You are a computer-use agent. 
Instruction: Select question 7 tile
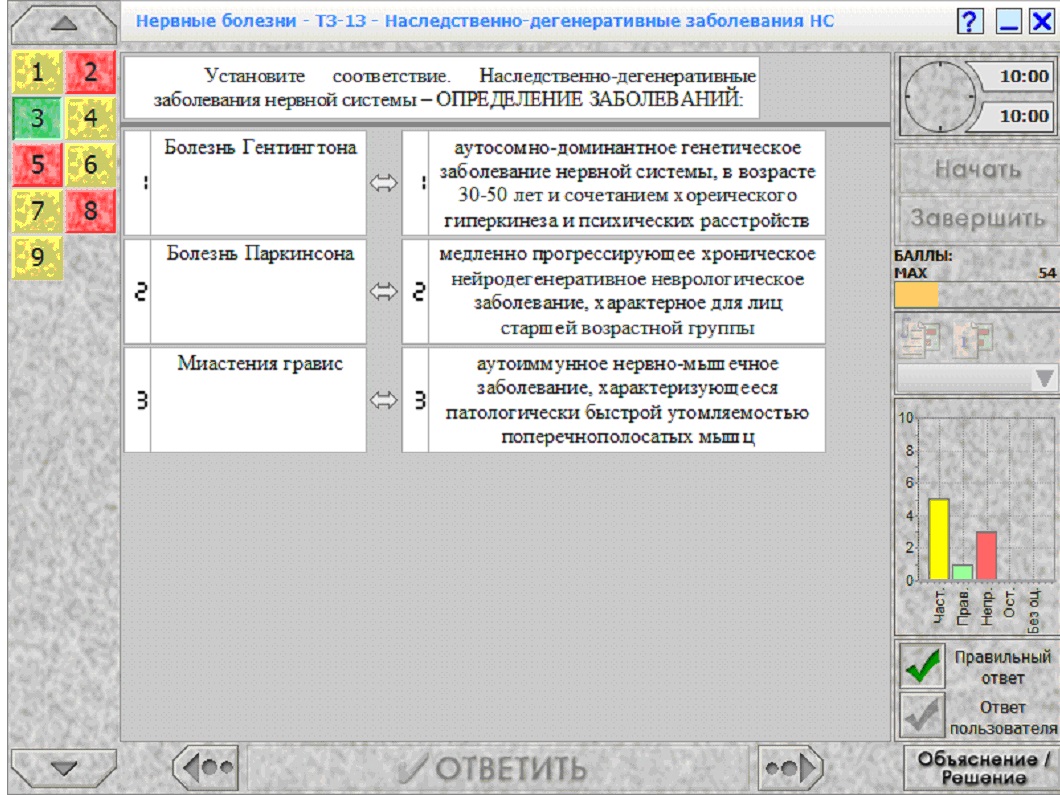click(x=37, y=211)
